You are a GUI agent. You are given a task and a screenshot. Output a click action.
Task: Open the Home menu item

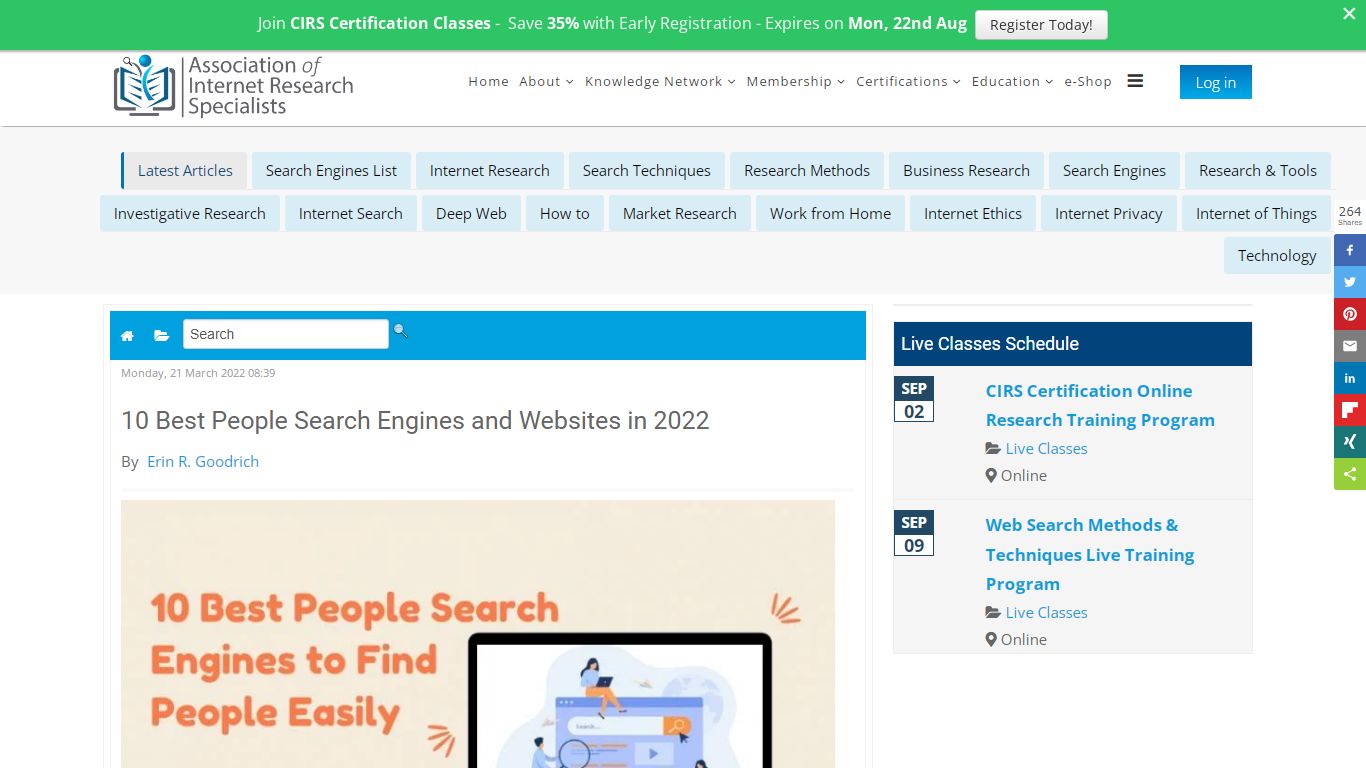pos(488,82)
